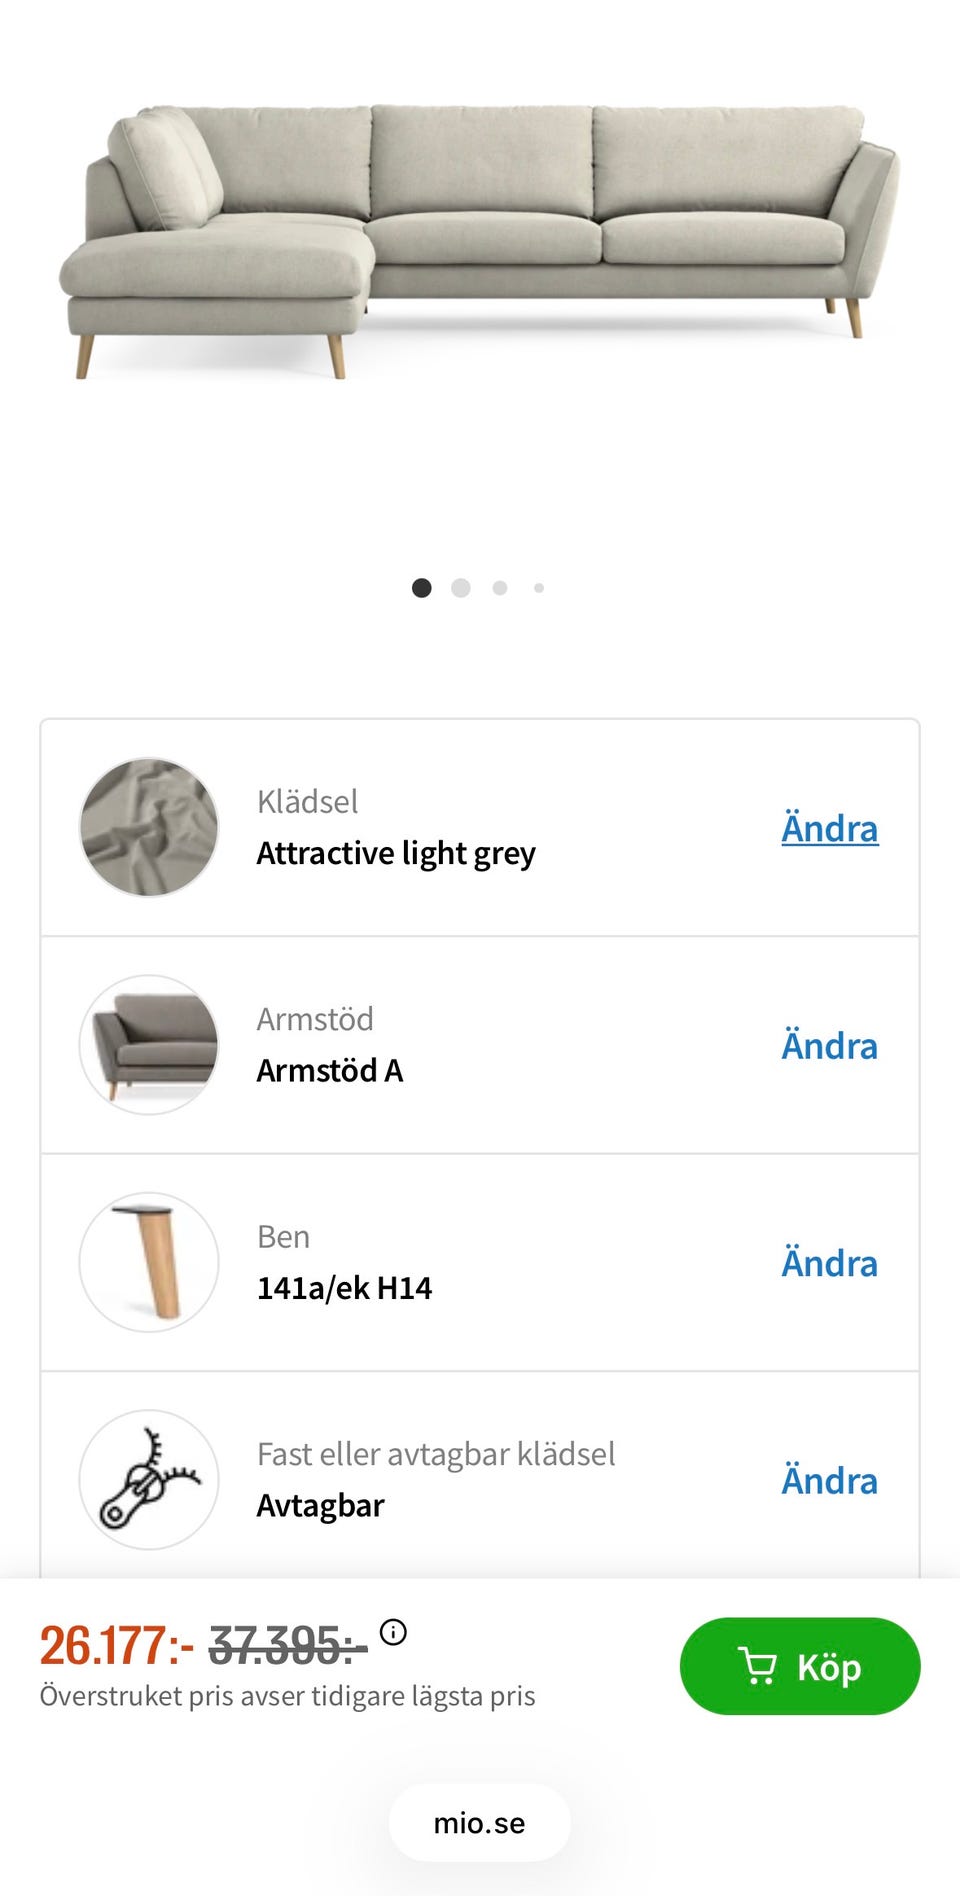This screenshot has height=1896, width=960.
Task: Tap the struck-through price 37.395
Action: tap(287, 1646)
